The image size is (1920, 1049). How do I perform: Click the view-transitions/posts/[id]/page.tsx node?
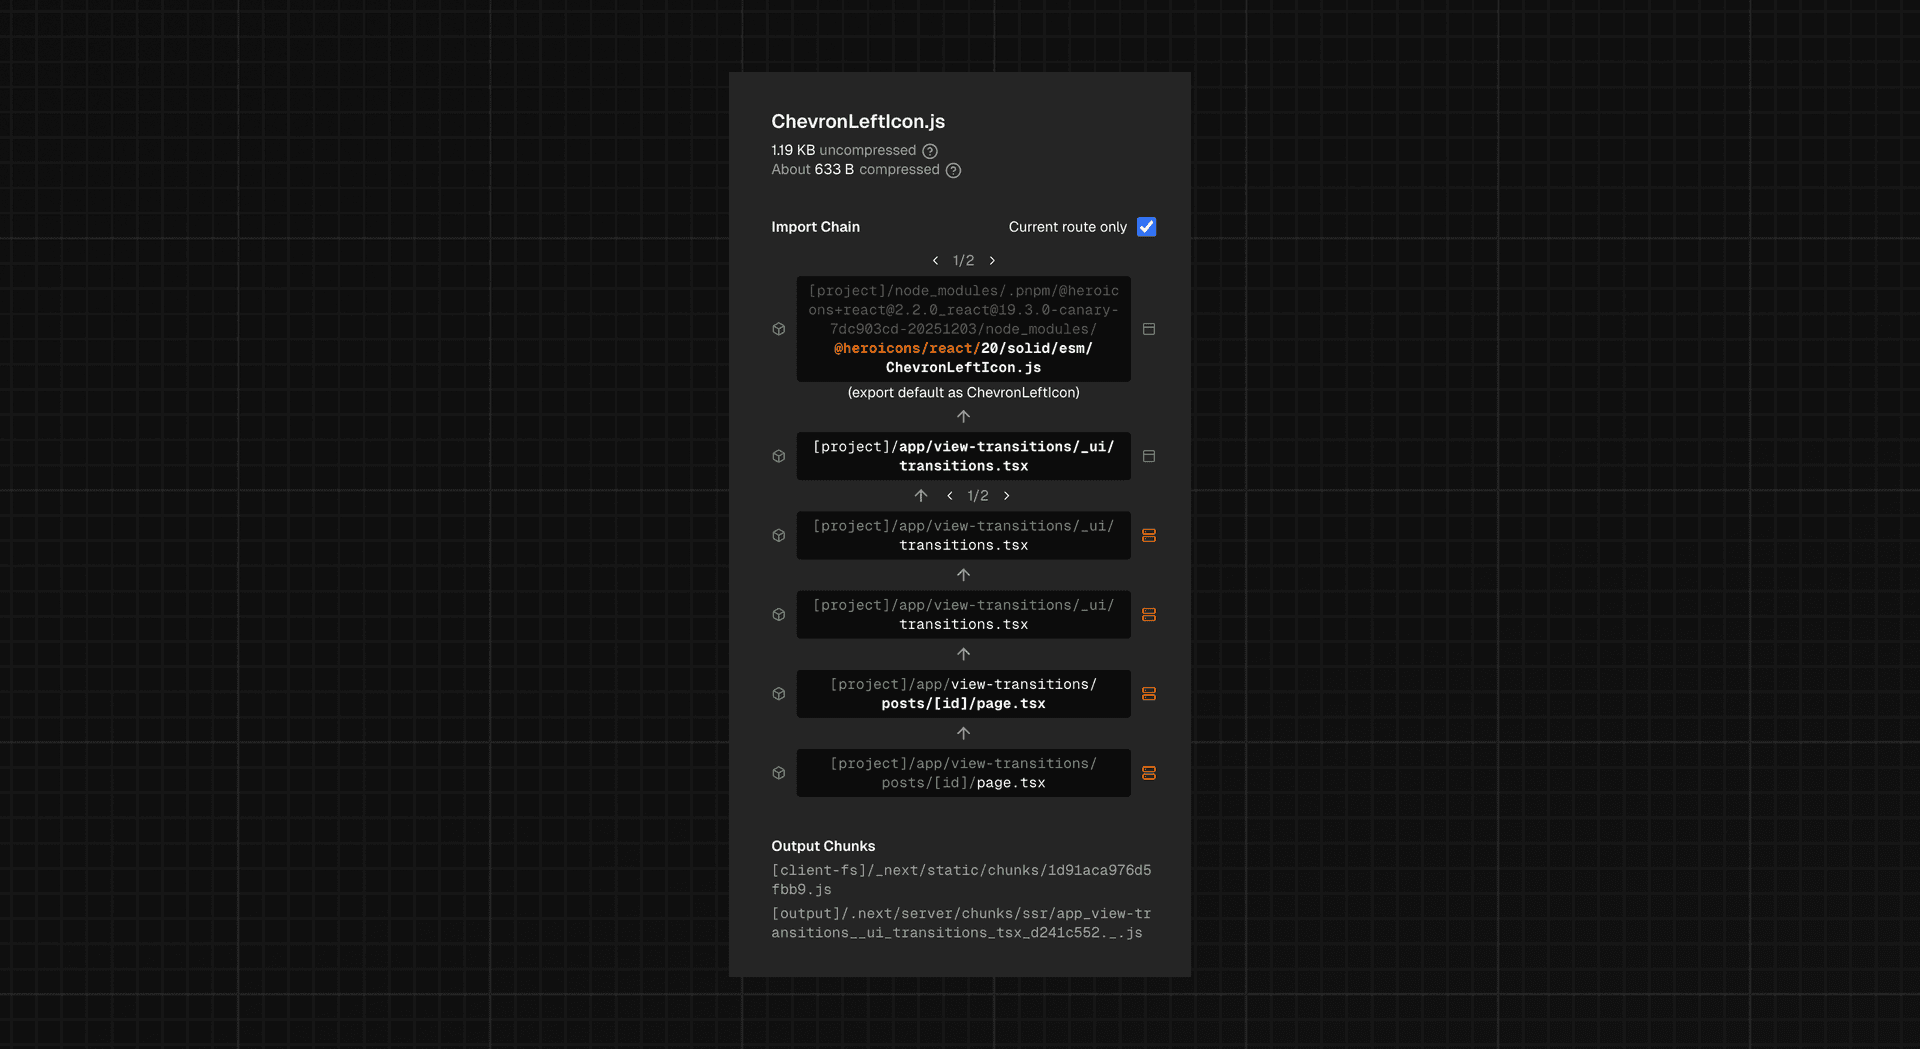pyautogui.click(x=962, y=693)
